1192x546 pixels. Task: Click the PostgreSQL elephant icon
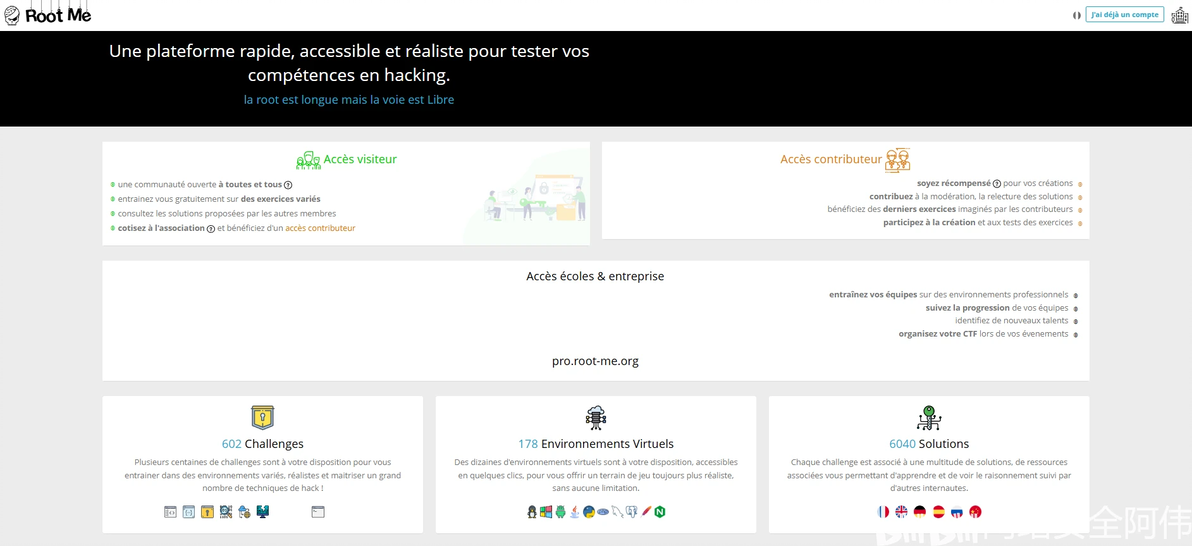tap(631, 512)
